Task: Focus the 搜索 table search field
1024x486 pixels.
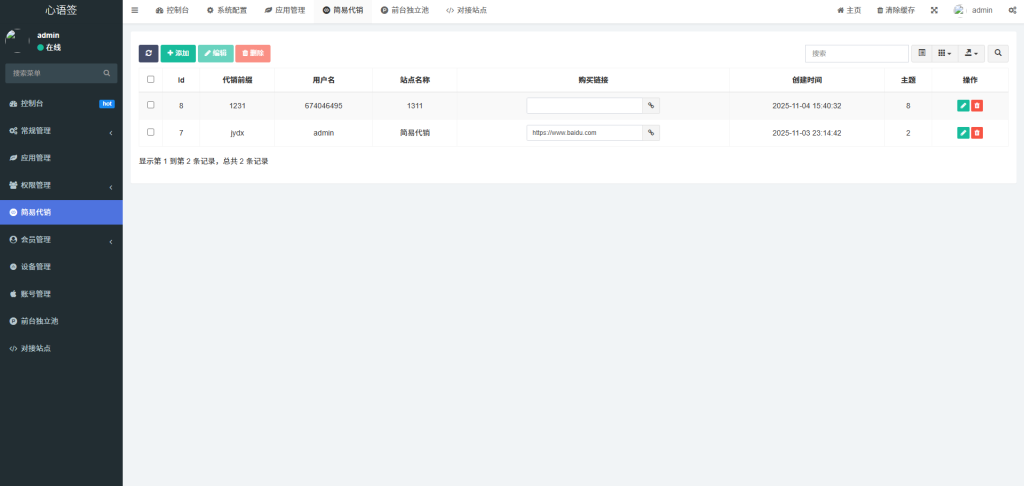Action: pyautogui.click(x=857, y=54)
